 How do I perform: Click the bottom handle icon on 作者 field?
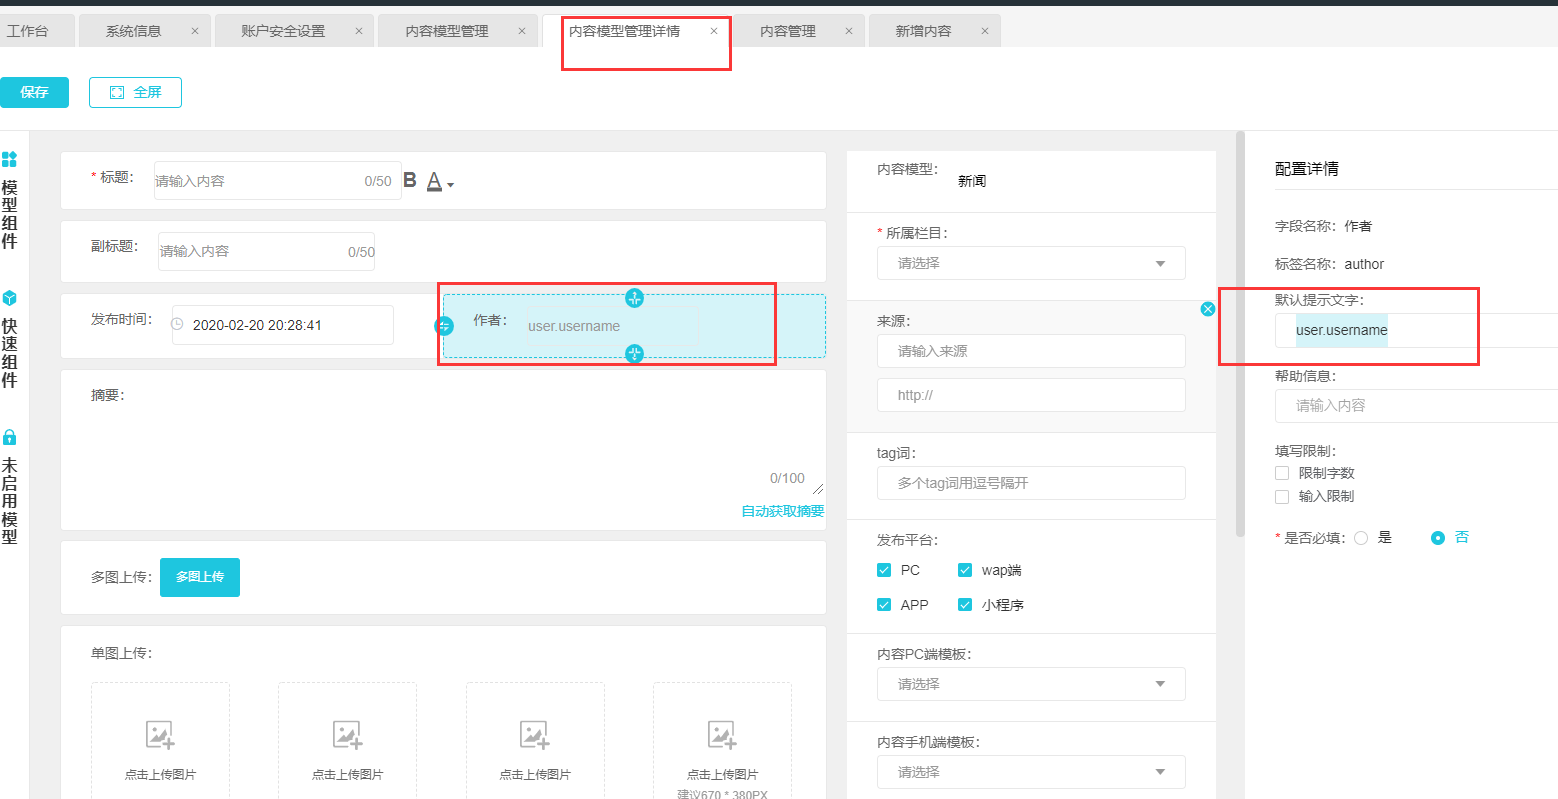(x=634, y=353)
